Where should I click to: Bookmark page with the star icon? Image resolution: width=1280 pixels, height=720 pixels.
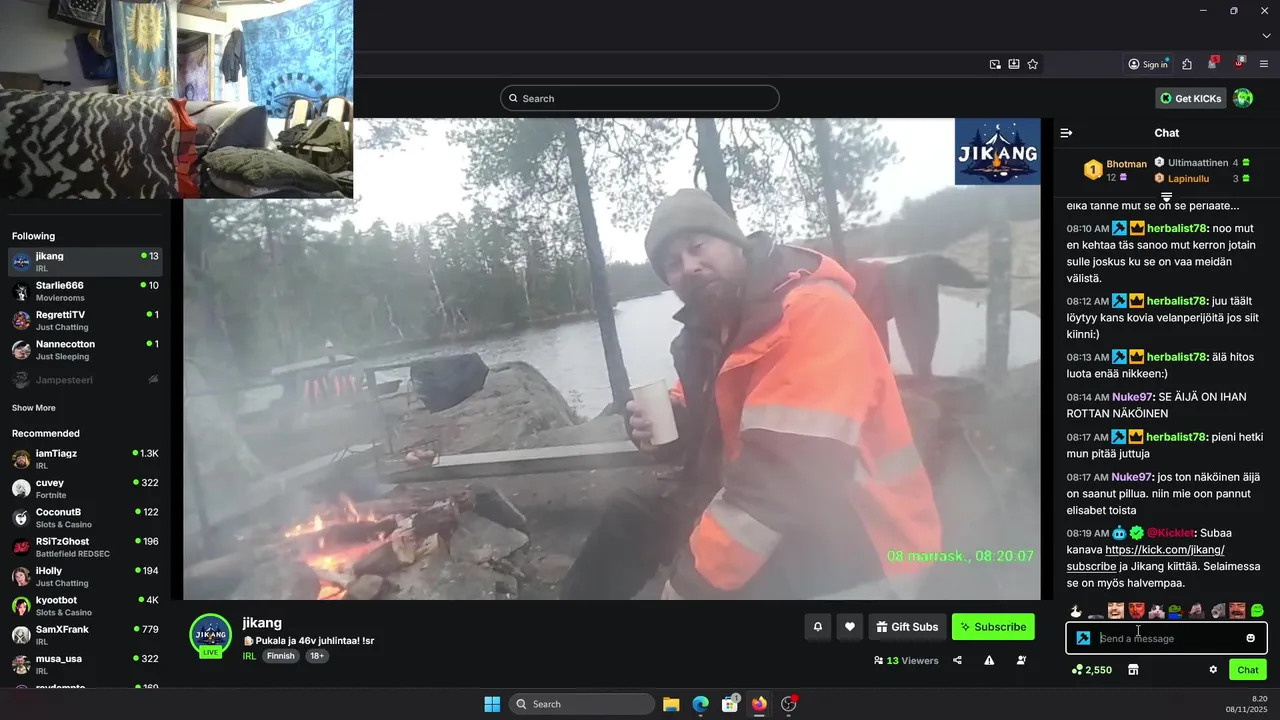click(x=1033, y=64)
